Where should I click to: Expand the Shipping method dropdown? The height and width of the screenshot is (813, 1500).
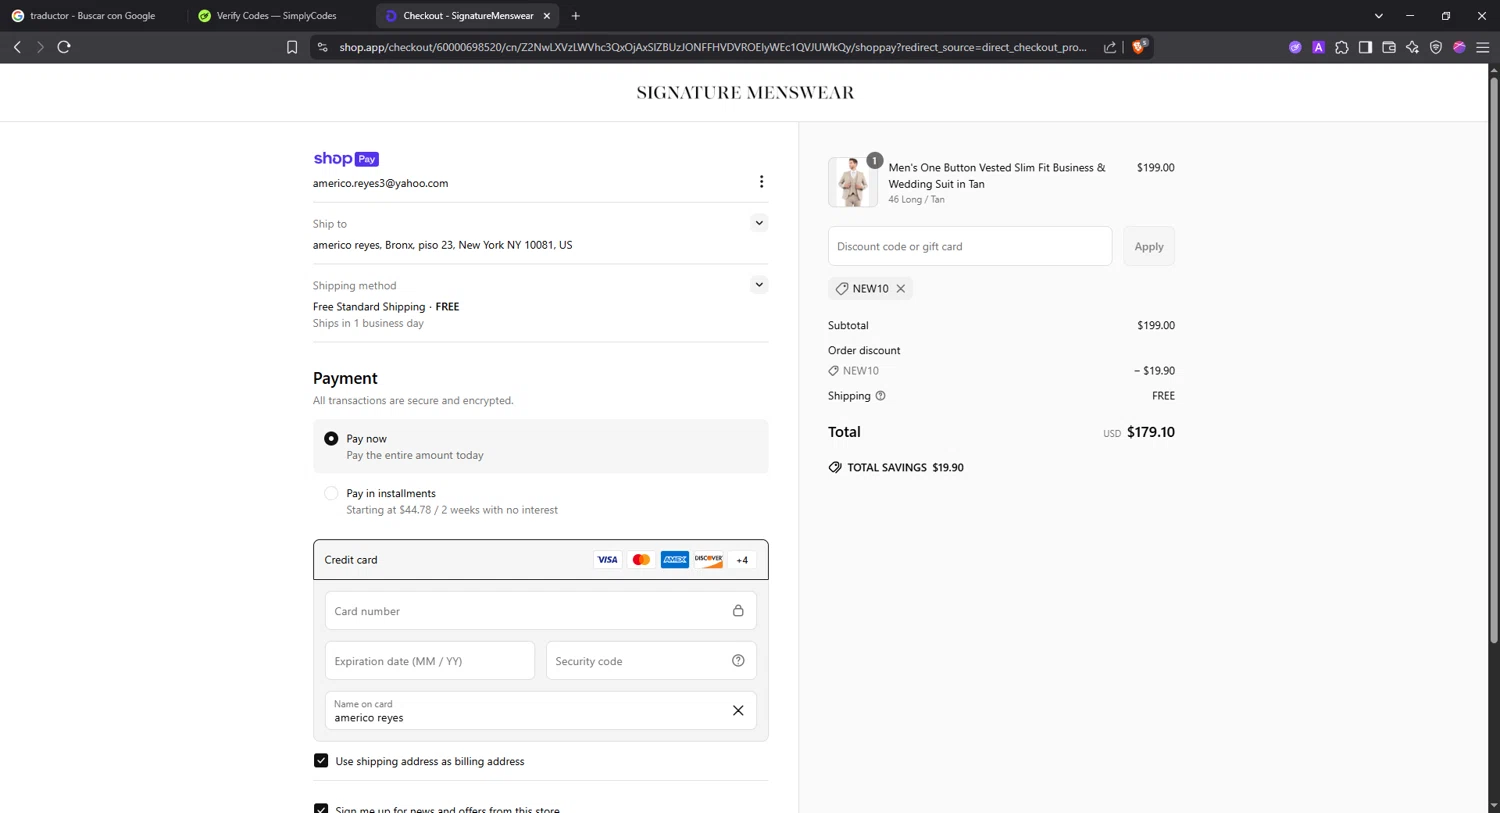tap(759, 285)
